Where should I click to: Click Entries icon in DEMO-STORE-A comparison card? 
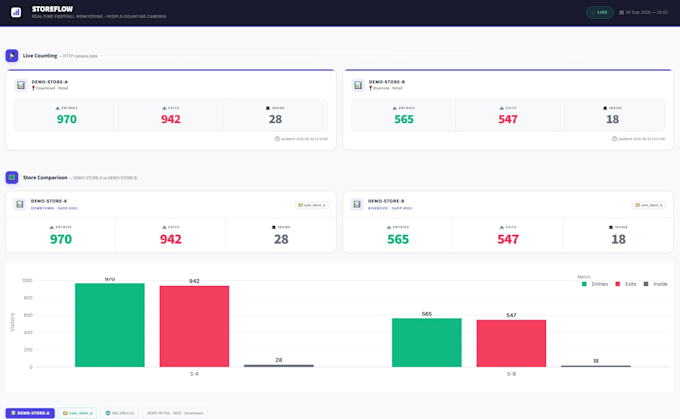[x=52, y=227]
